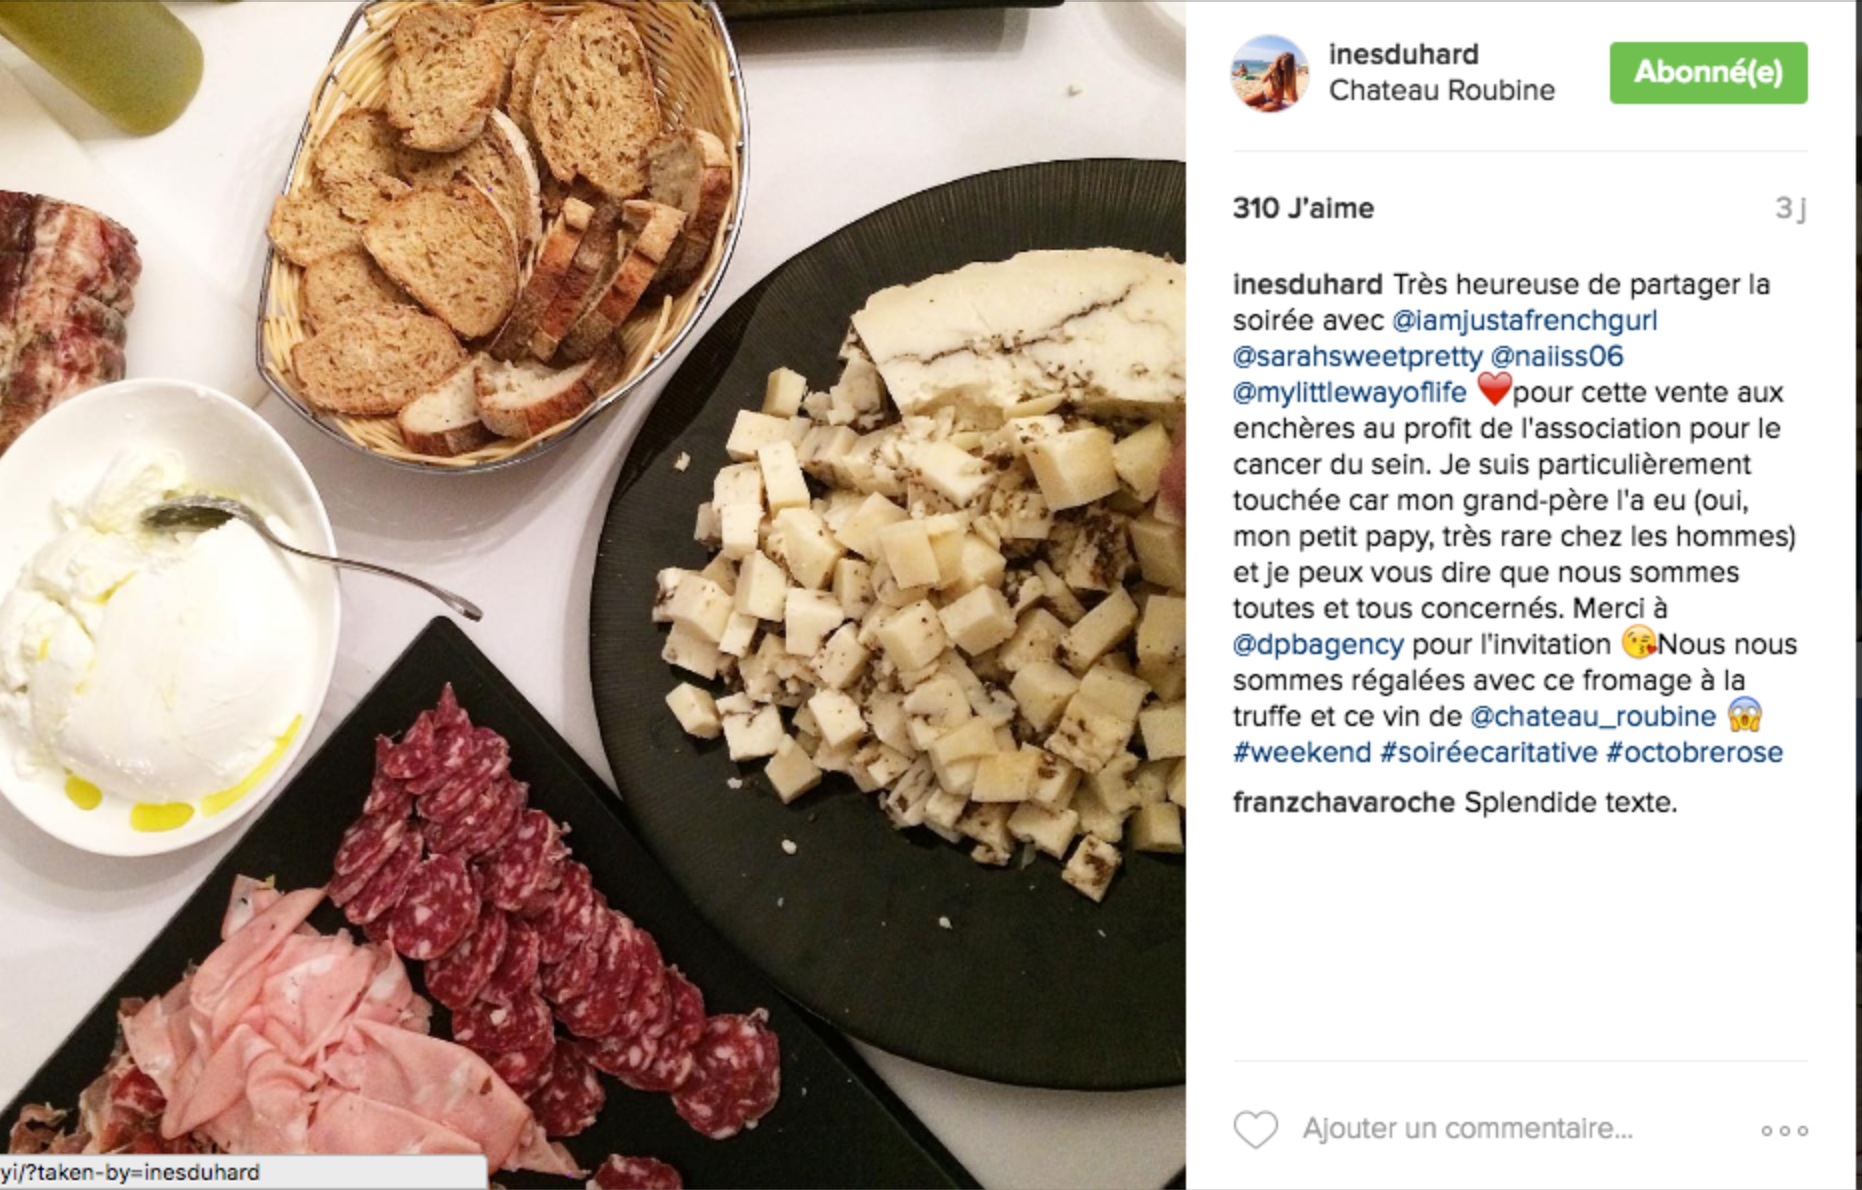The height and width of the screenshot is (1190, 1862).
Task: Click the heart like icon
Action: click(x=1255, y=1130)
